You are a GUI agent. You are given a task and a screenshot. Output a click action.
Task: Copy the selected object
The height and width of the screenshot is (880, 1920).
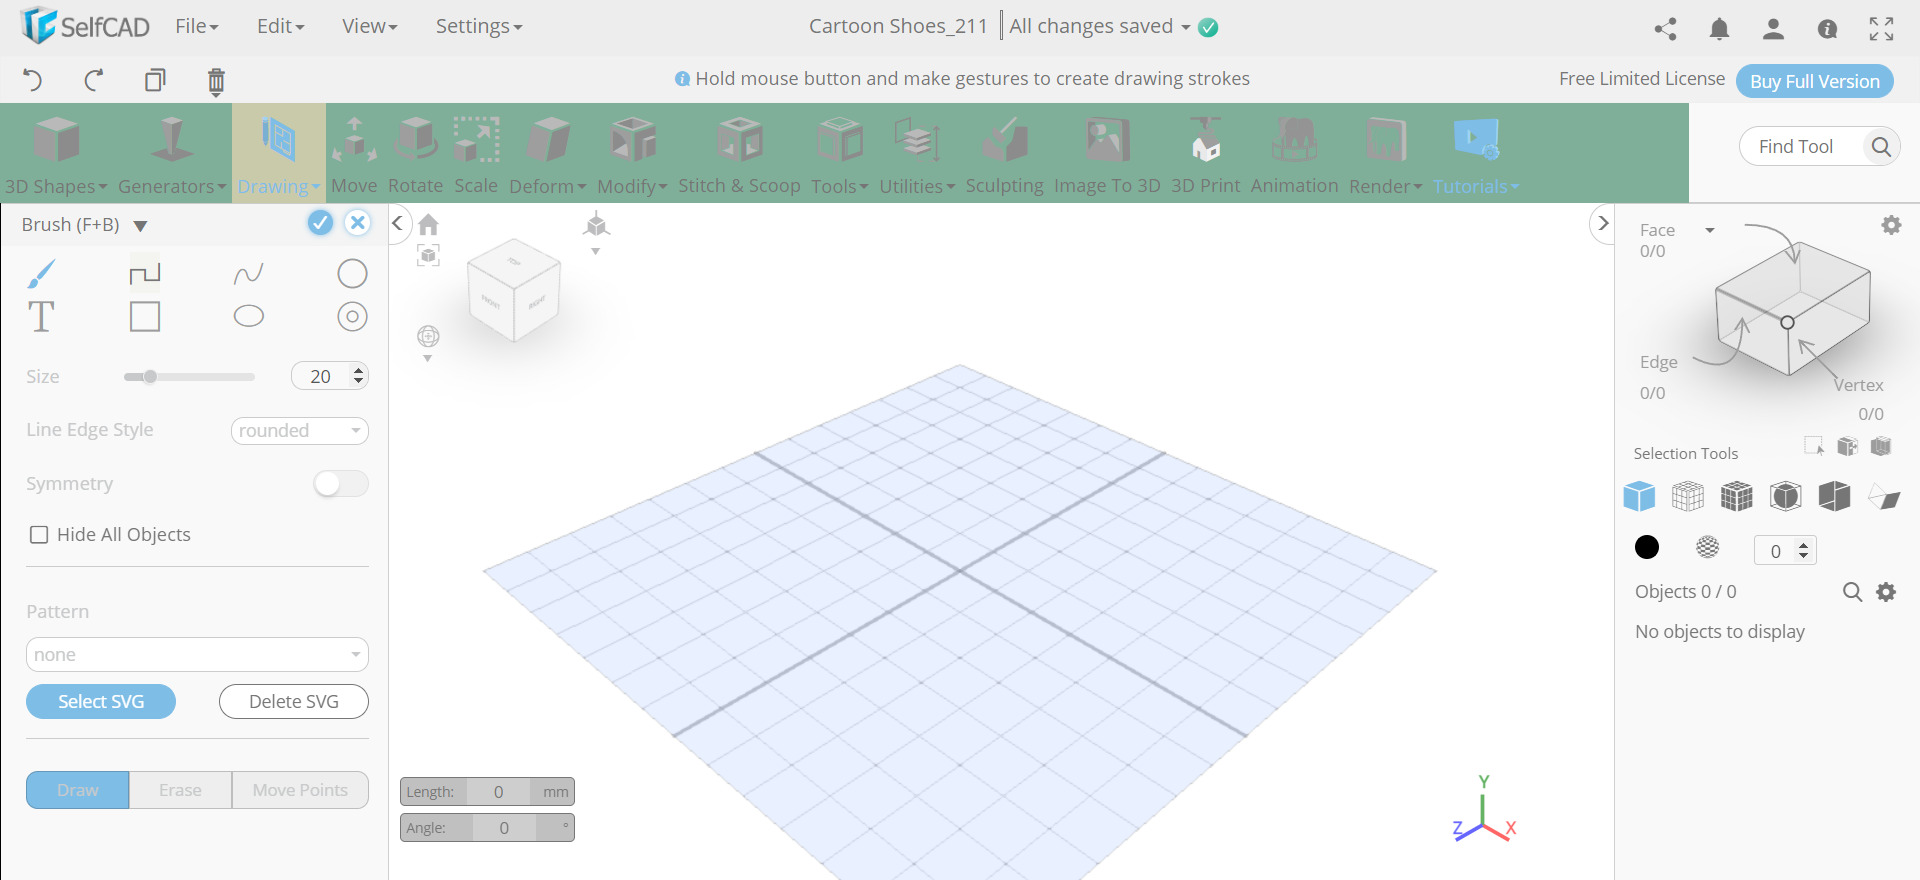coord(155,80)
